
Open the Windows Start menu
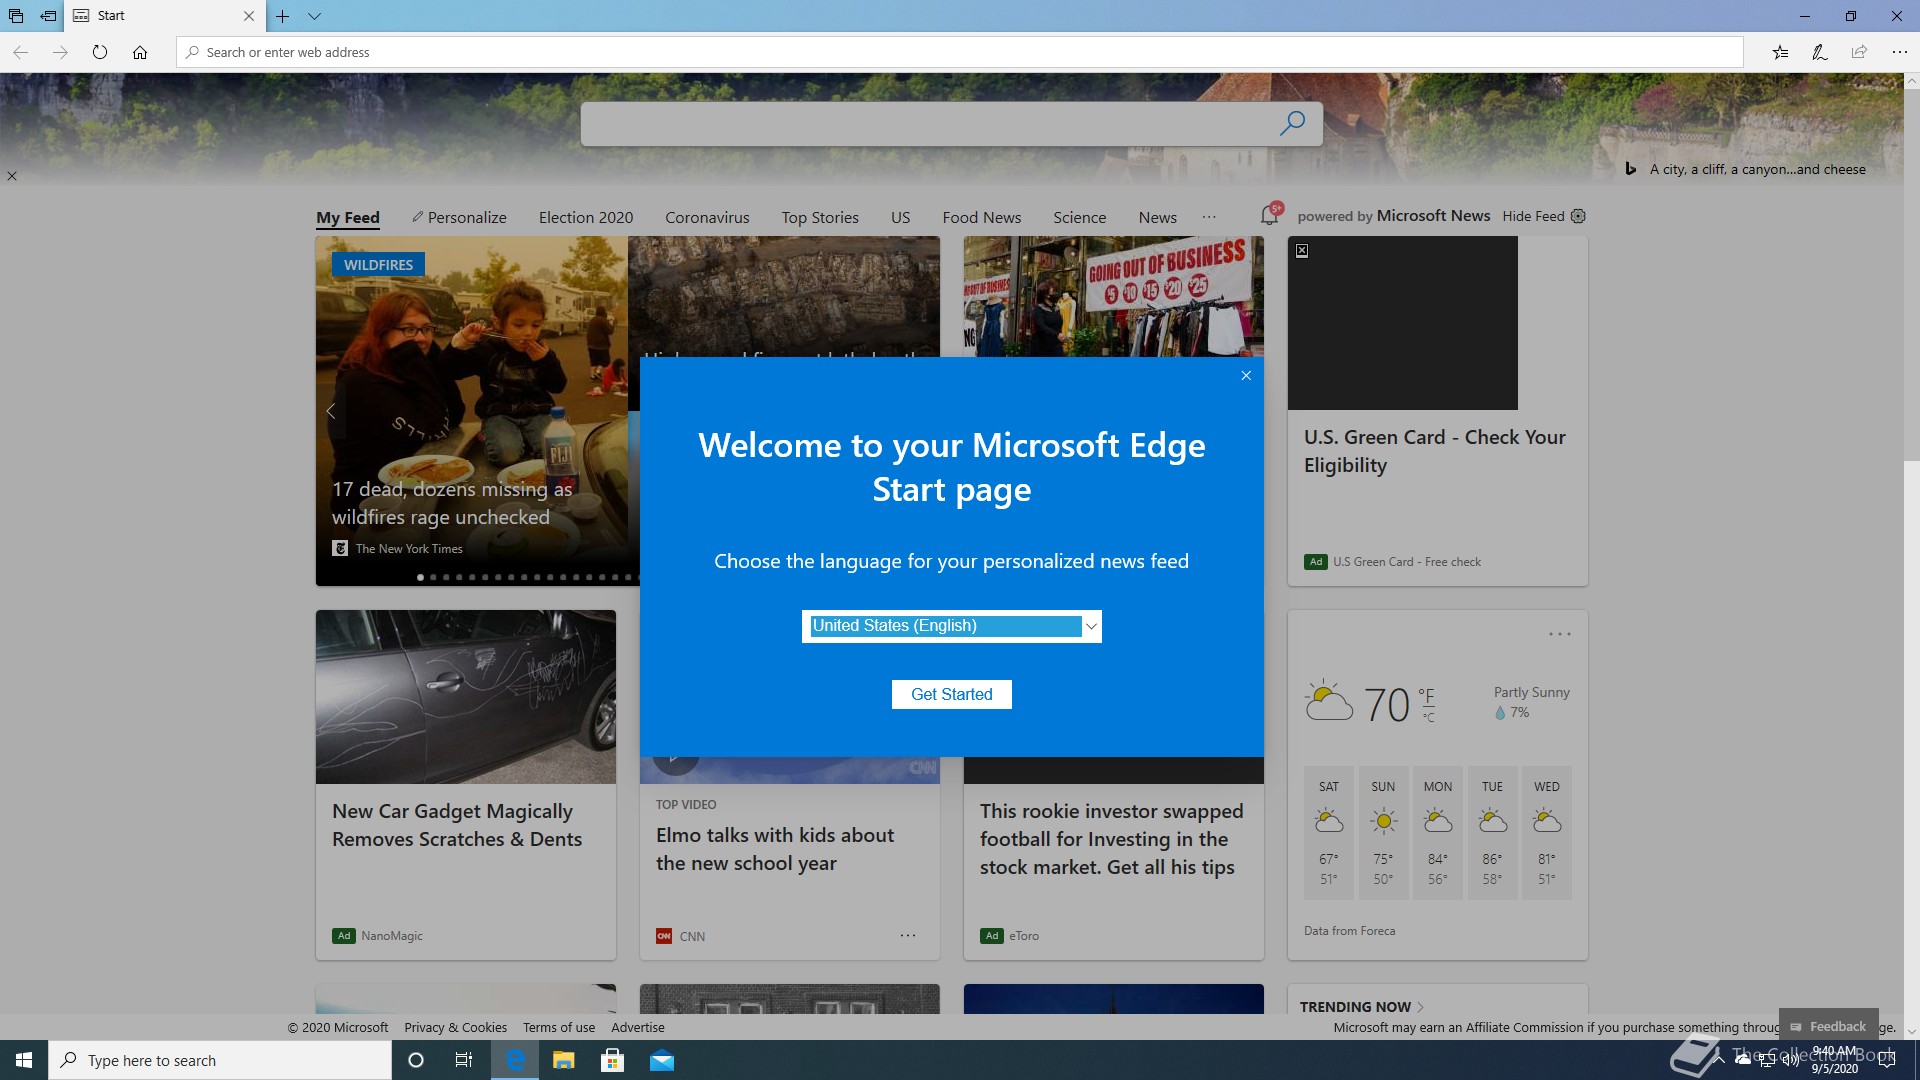(24, 1060)
